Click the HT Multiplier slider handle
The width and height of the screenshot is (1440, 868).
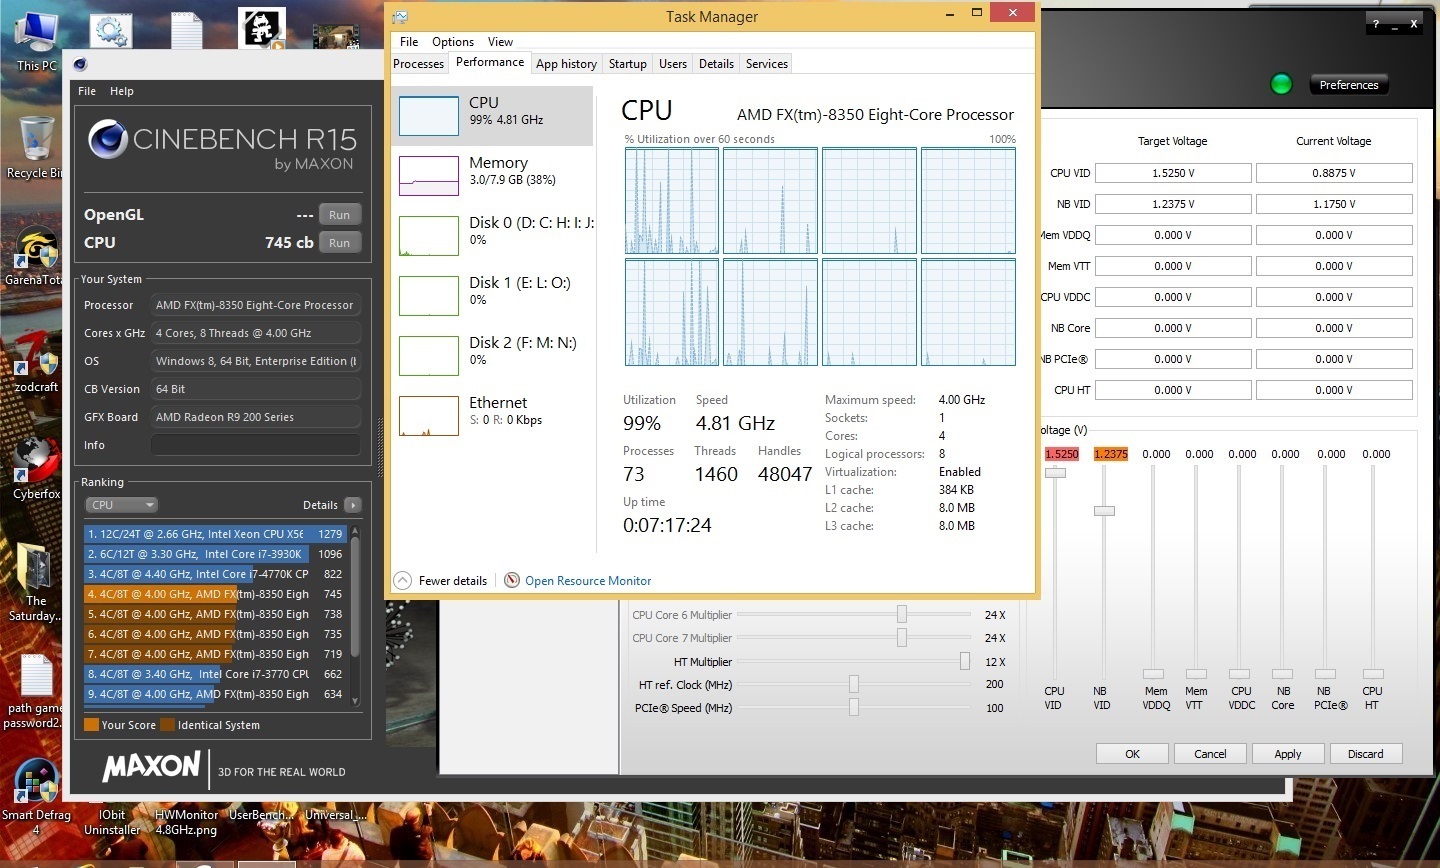[964, 661]
